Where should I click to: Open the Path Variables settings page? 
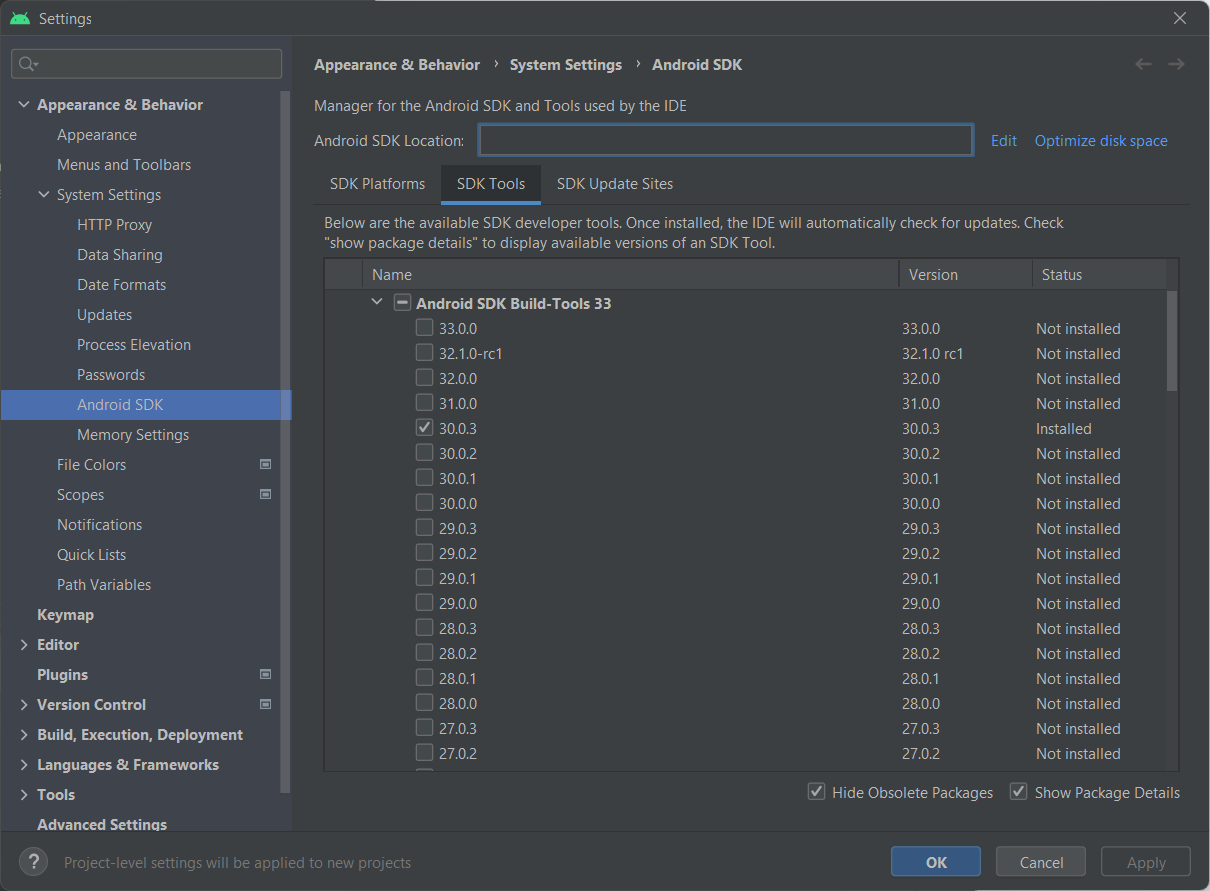[x=104, y=585]
